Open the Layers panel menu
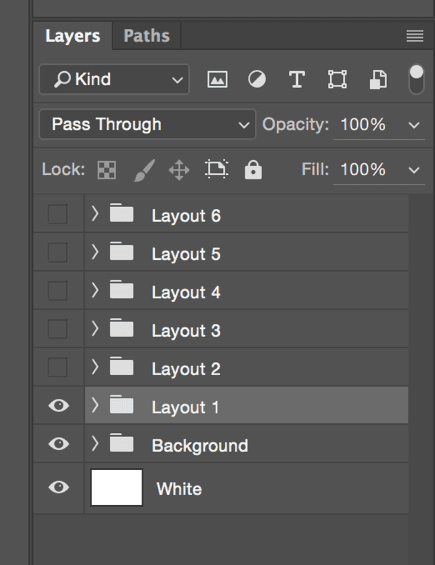Image resolution: width=435 pixels, height=565 pixels. click(415, 36)
